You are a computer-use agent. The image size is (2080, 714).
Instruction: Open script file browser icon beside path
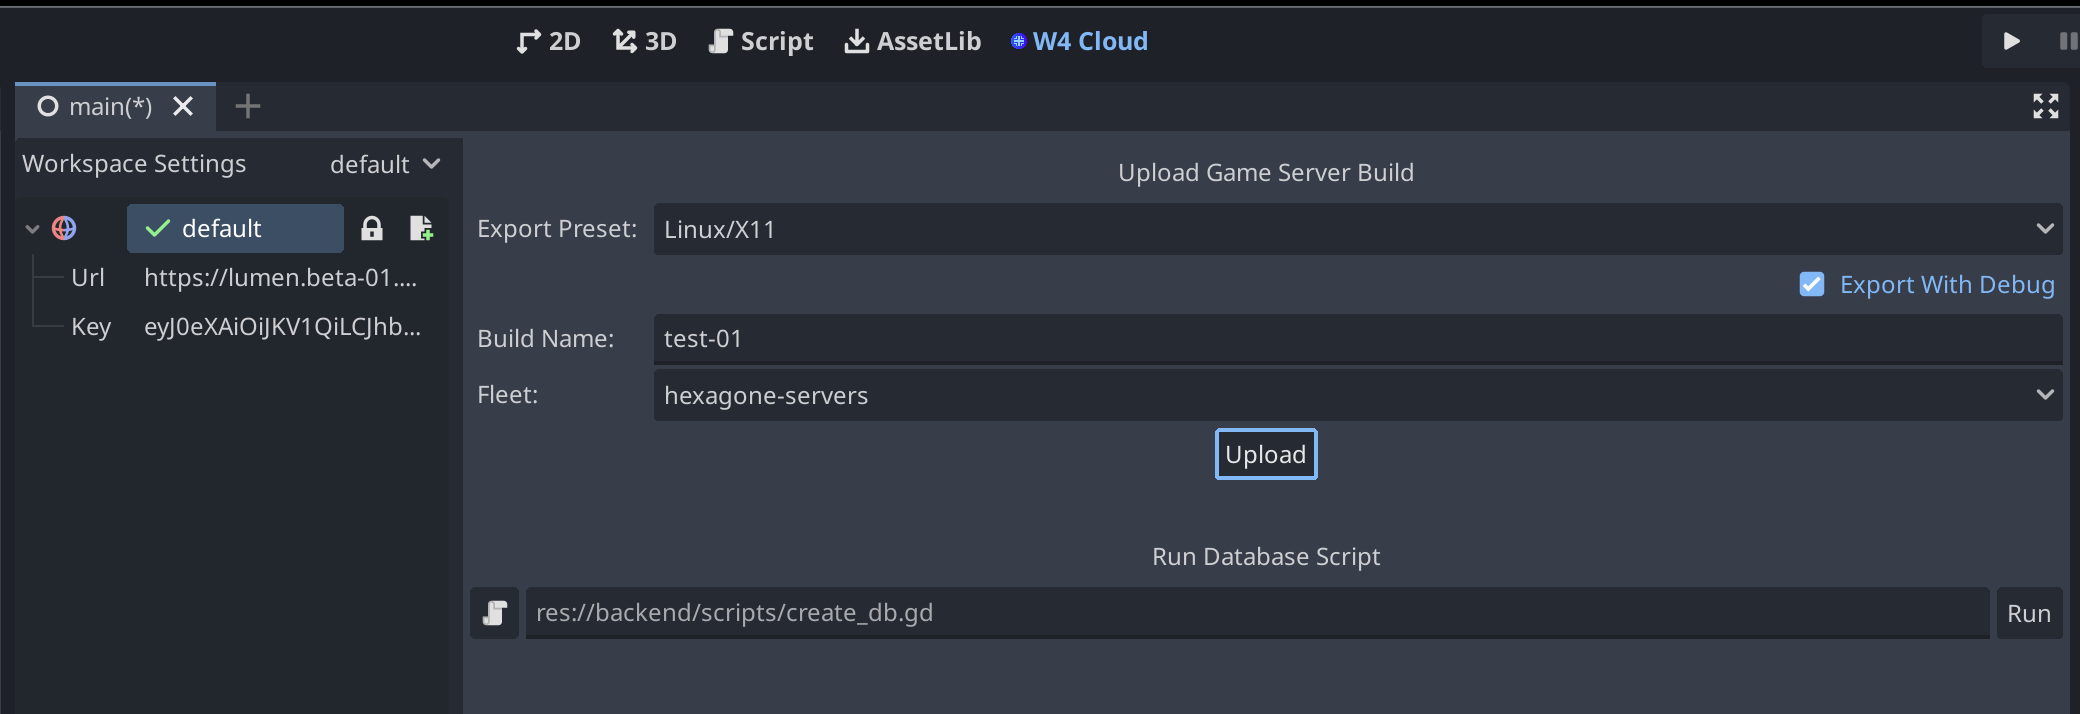point(494,613)
